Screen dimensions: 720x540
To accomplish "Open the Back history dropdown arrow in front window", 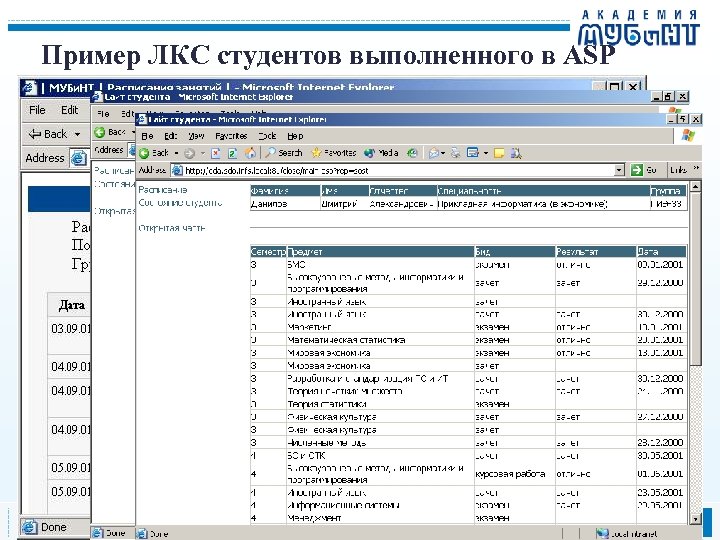I will coord(176,153).
